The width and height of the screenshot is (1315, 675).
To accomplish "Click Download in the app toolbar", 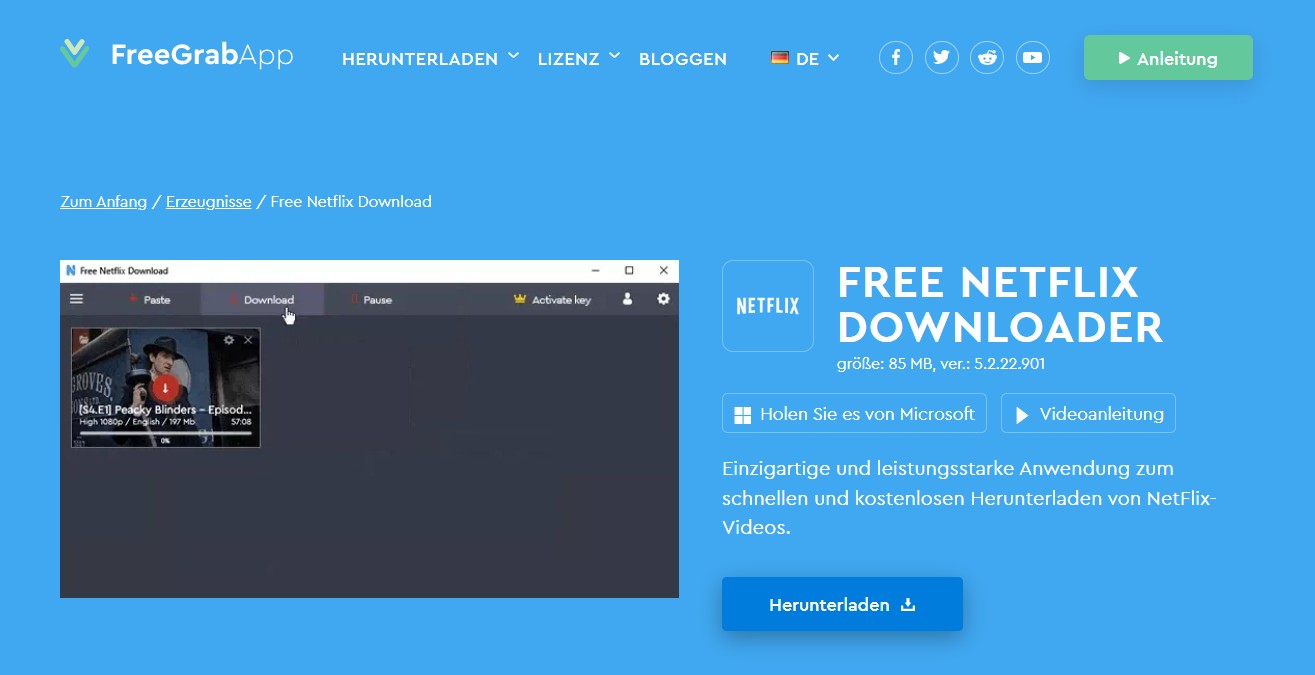I will pos(262,299).
